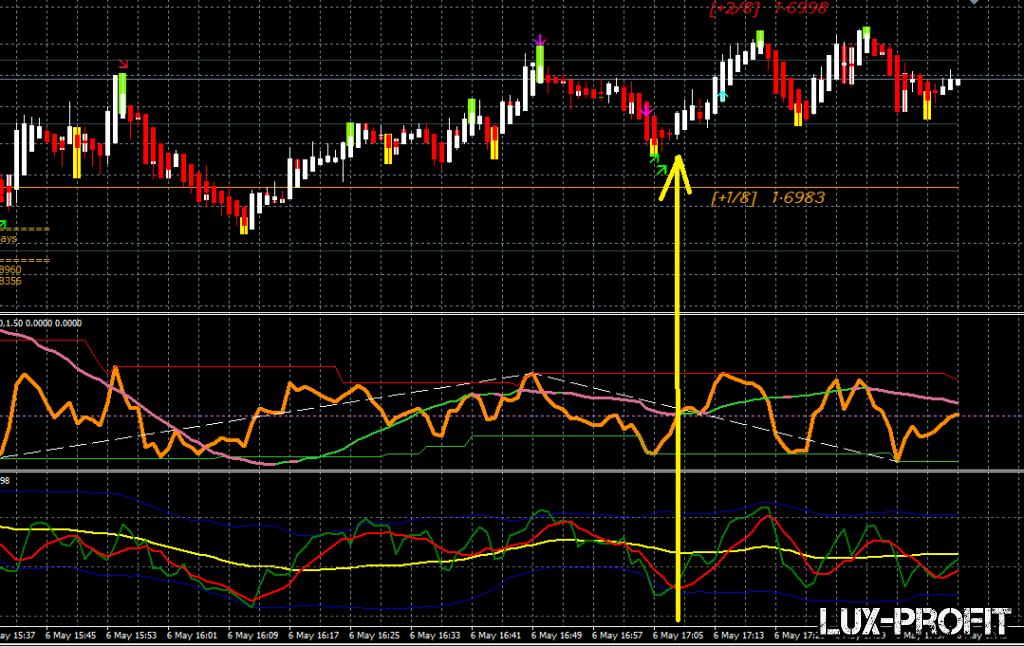Click the magenta arrow above the 17:05 dip

(646, 108)
